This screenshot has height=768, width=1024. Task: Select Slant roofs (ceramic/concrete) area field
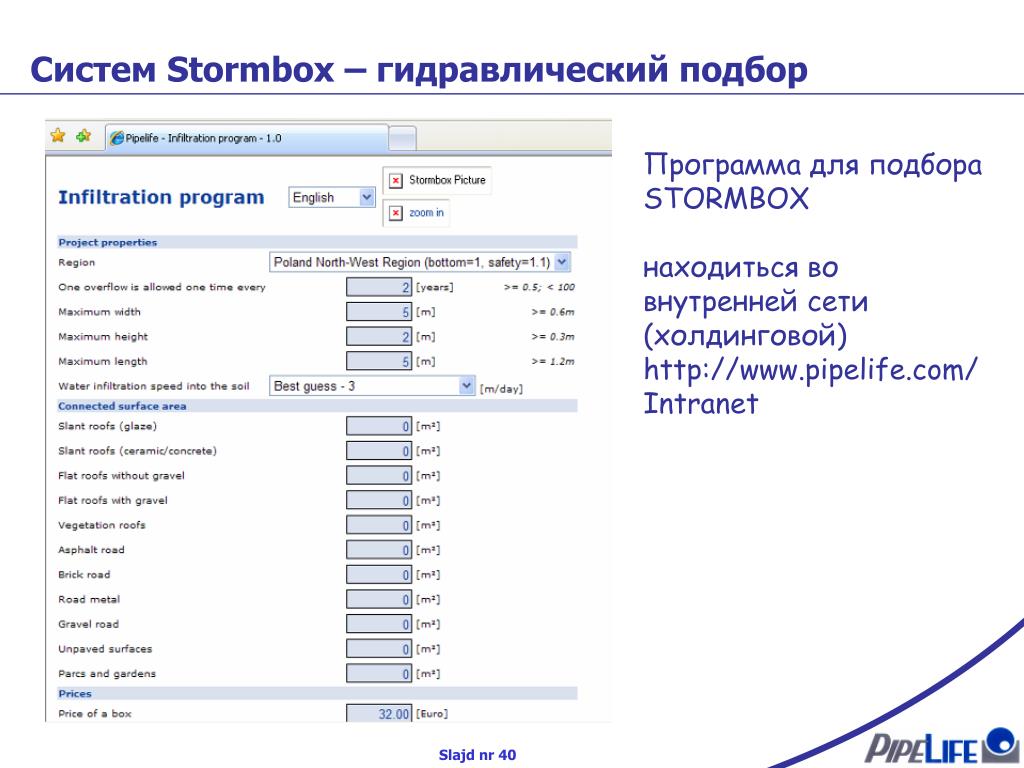click(379, 451)
